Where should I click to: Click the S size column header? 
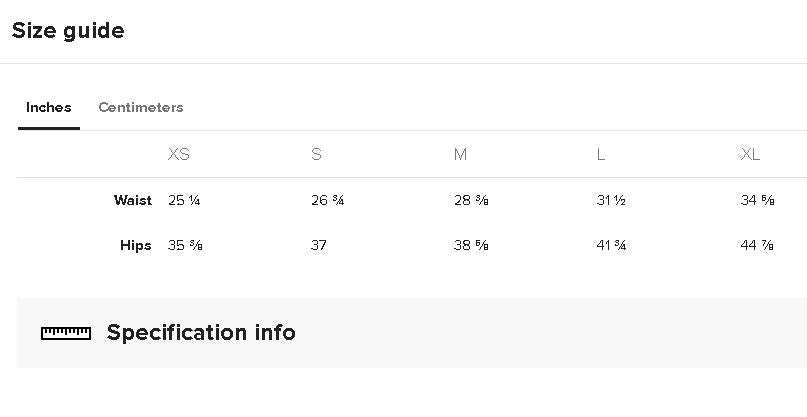click(x=316, y=154)
